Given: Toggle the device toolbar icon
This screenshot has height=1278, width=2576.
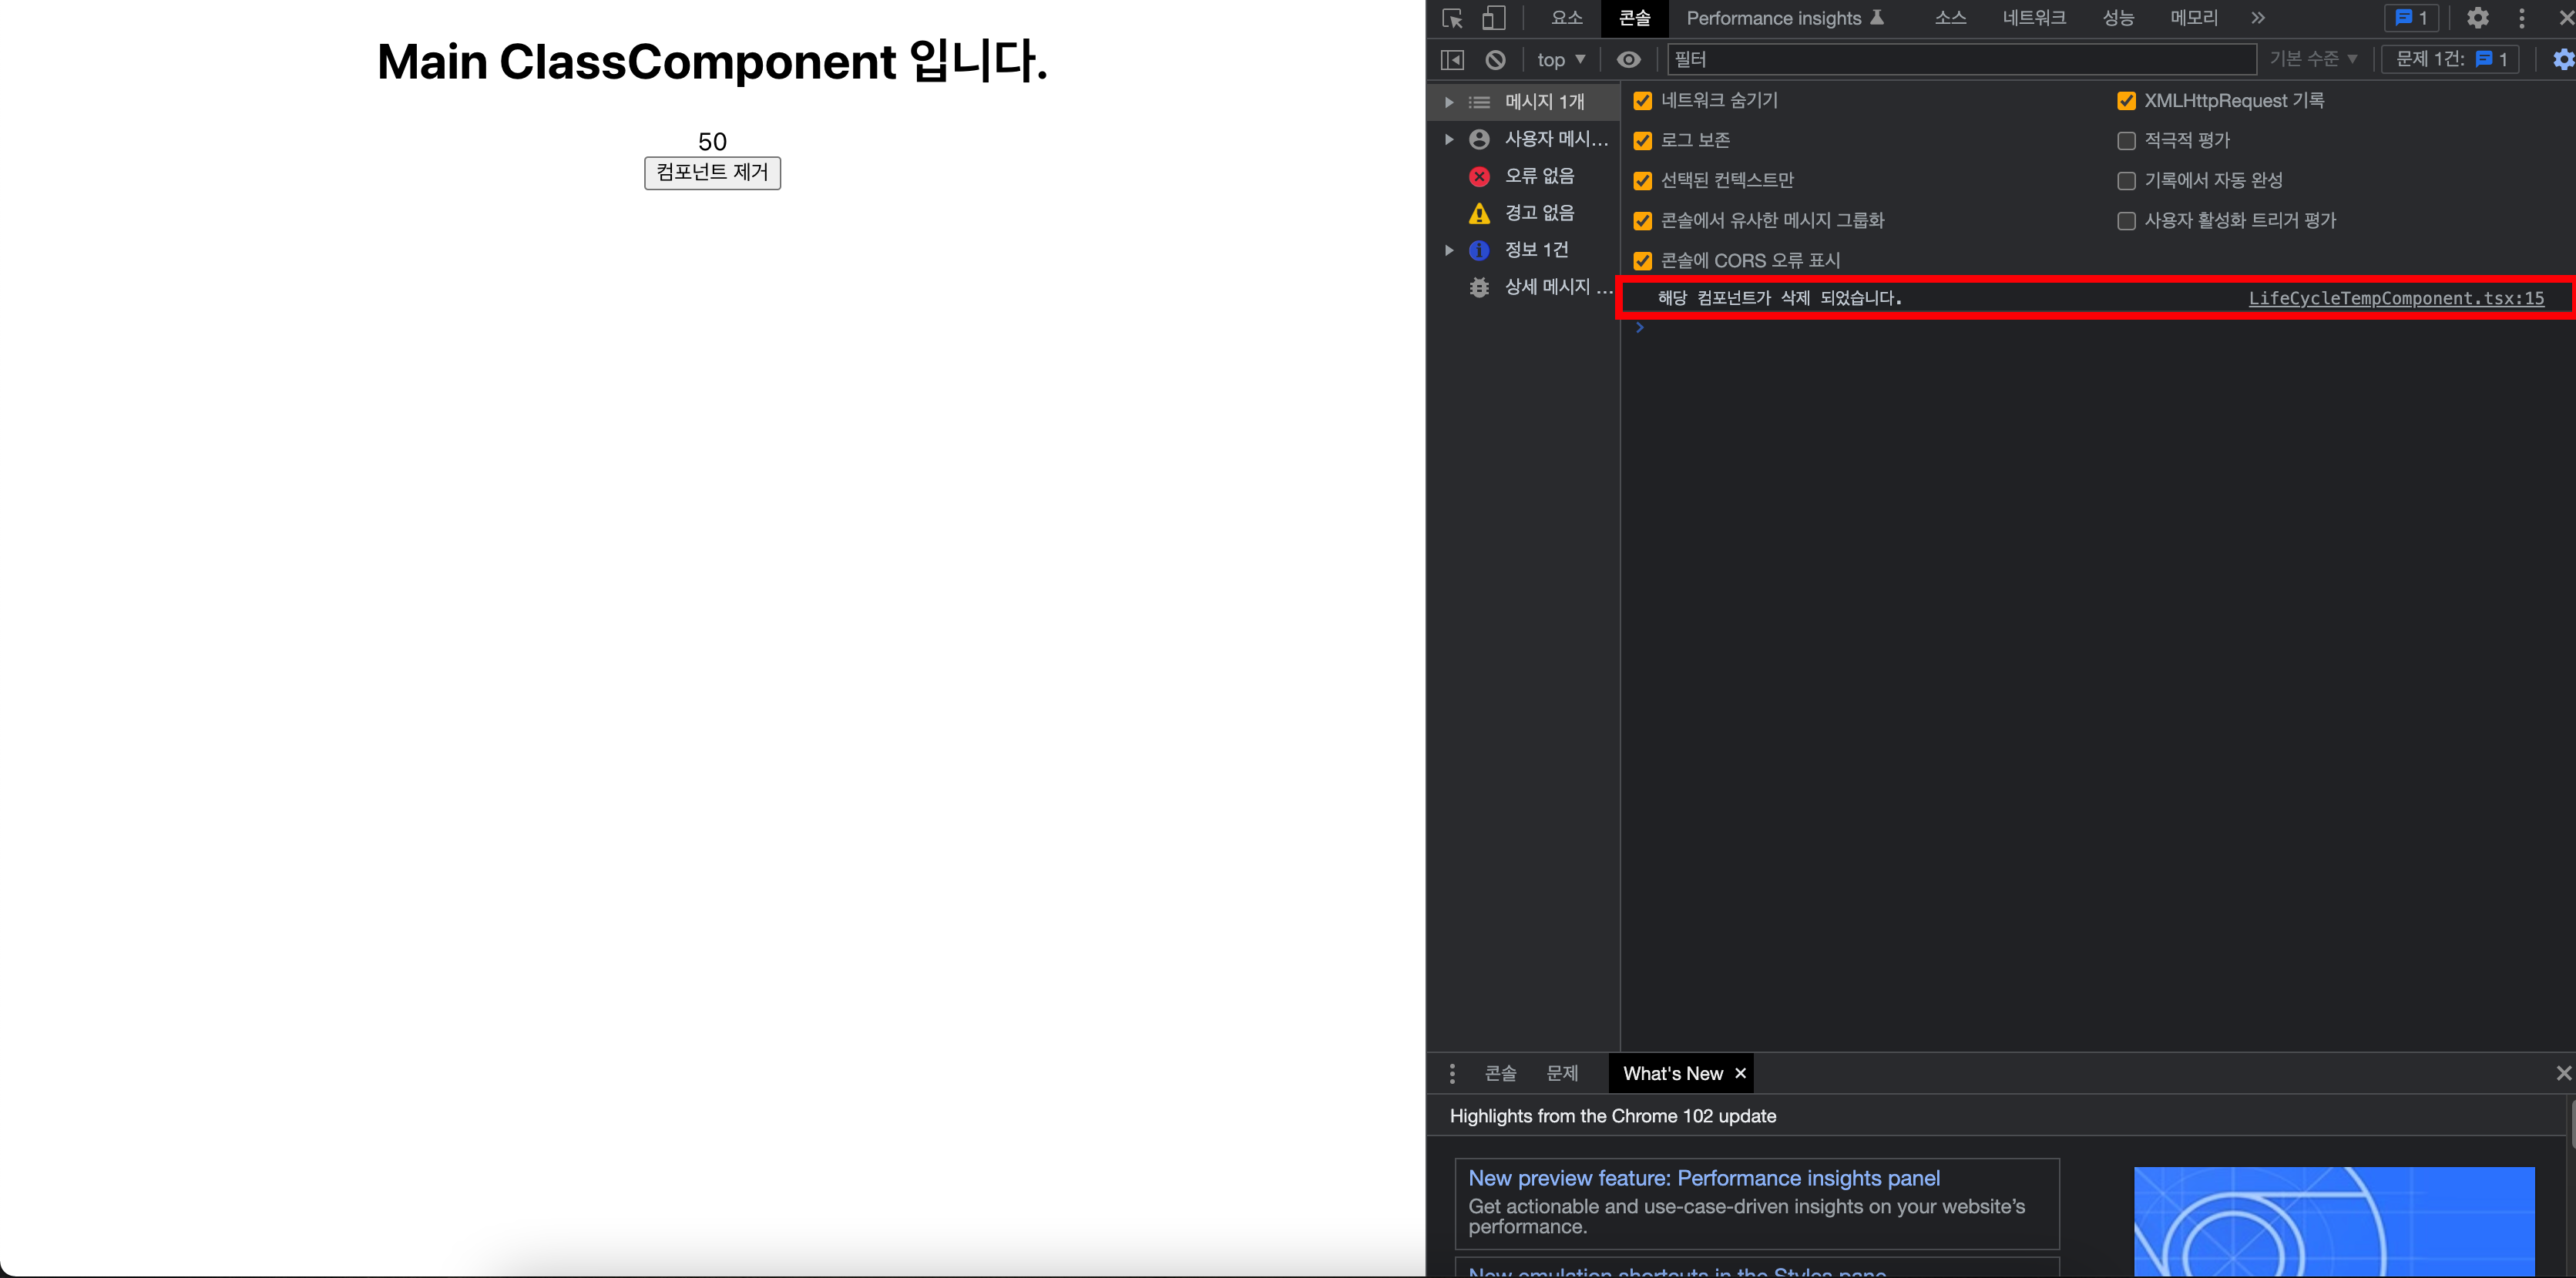Looking at the screenshot, I should pos(1493,18).
